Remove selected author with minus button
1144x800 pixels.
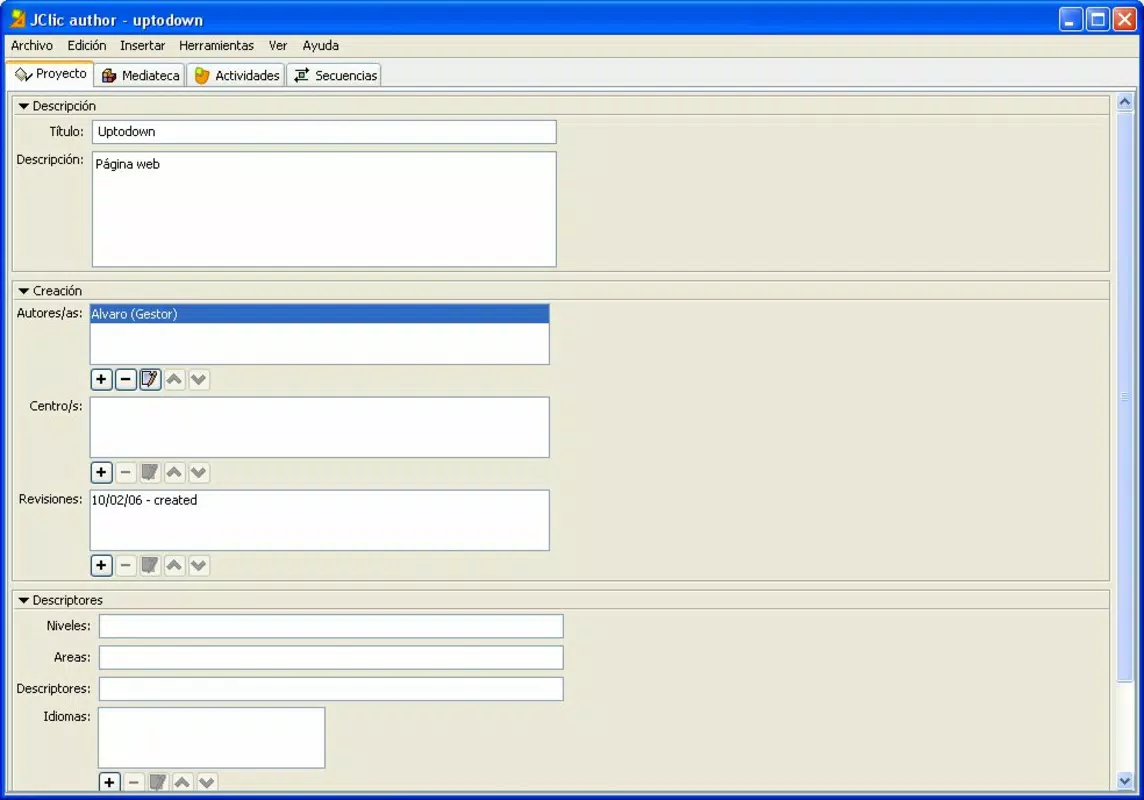click(x=125, y=379)
